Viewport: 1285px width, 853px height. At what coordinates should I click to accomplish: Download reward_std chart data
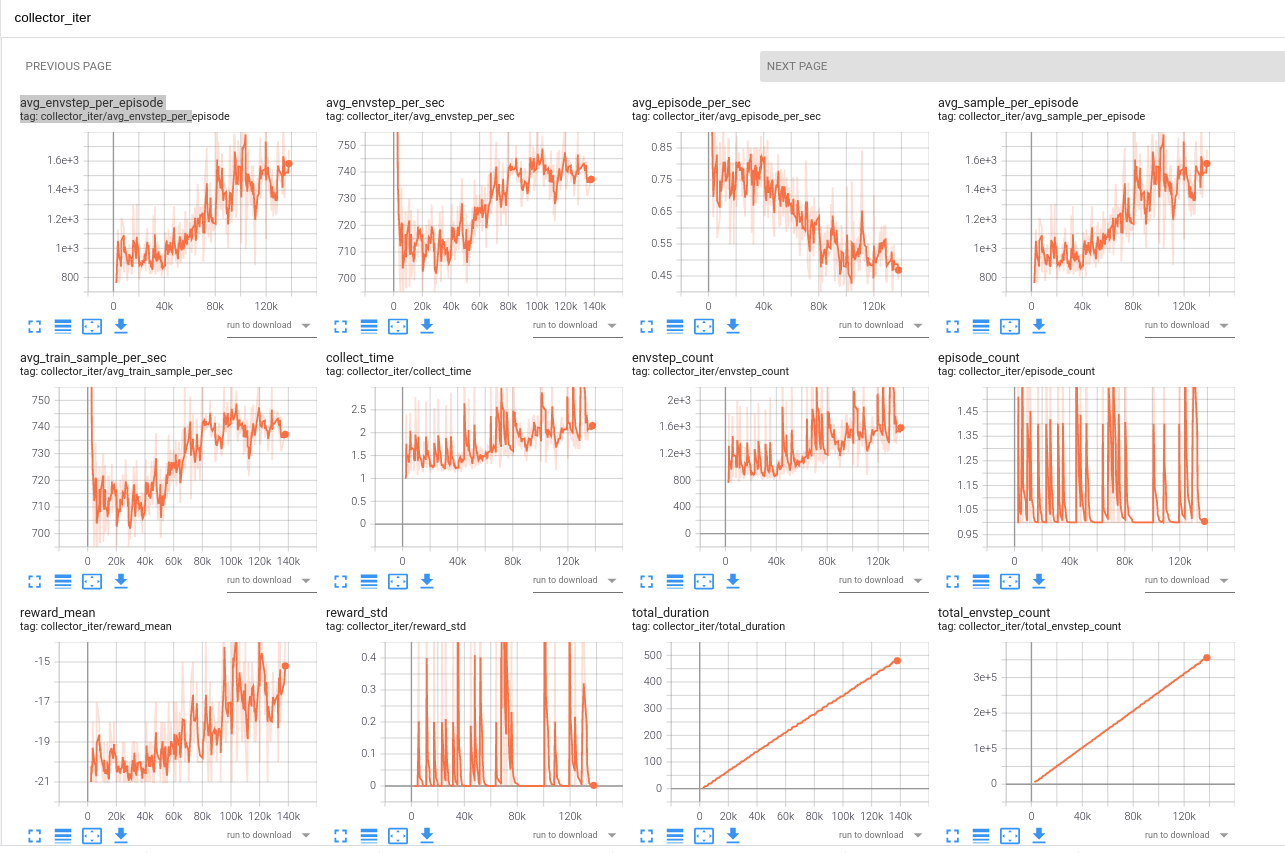(x=427, y=836)
